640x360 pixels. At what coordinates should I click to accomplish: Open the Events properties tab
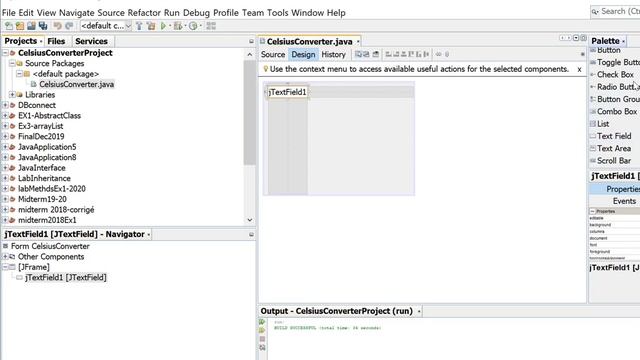click(x=624, y=201)
